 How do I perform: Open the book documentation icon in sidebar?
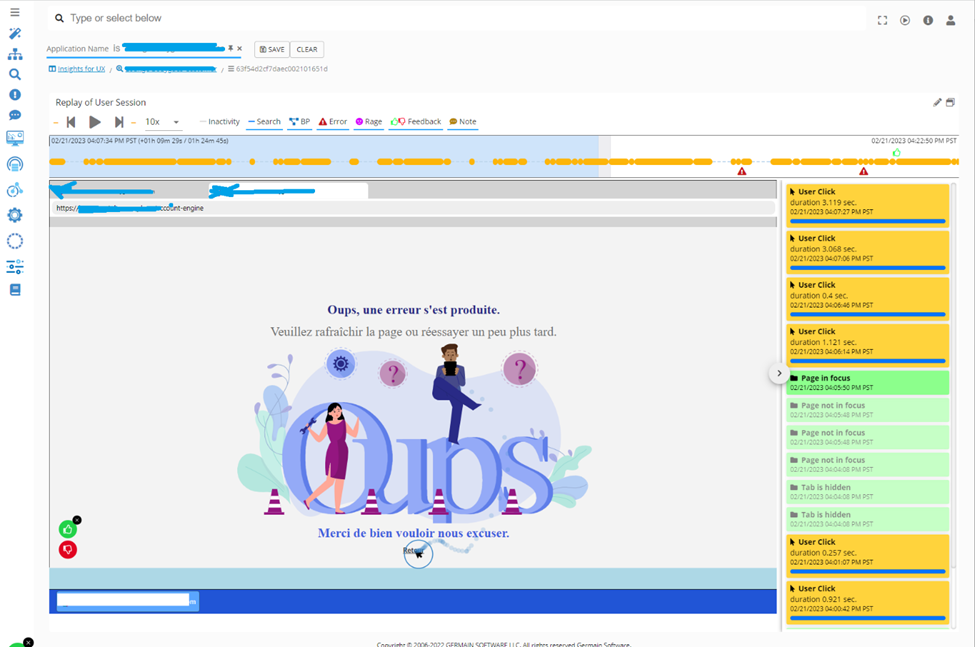click(x=14, y=290)
